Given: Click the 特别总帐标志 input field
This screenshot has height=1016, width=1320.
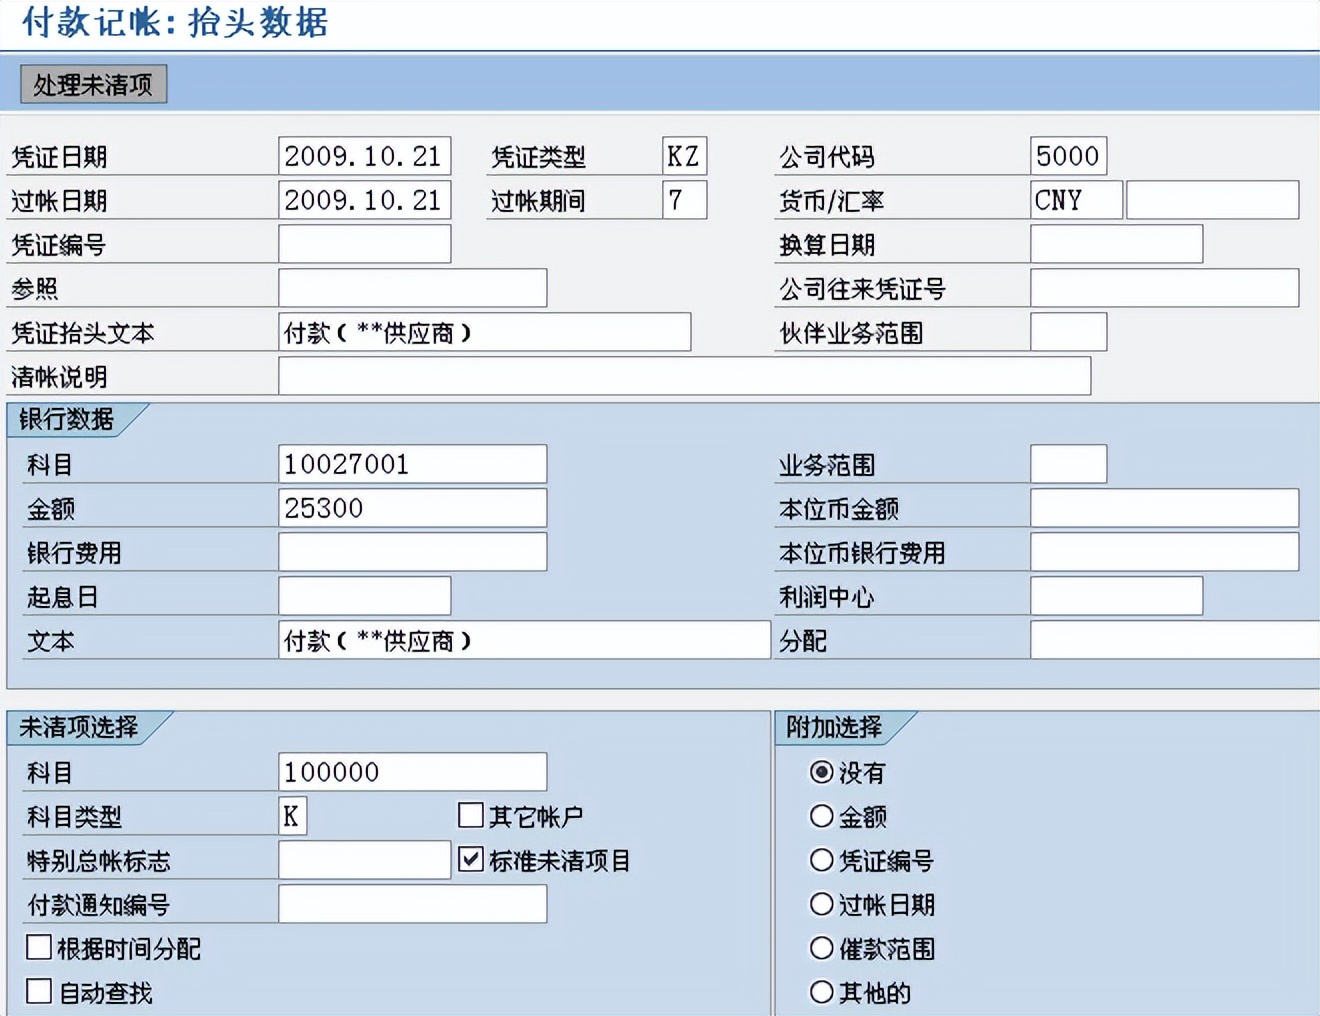Looking at the screenshot, I should click(x=364, y=859).
